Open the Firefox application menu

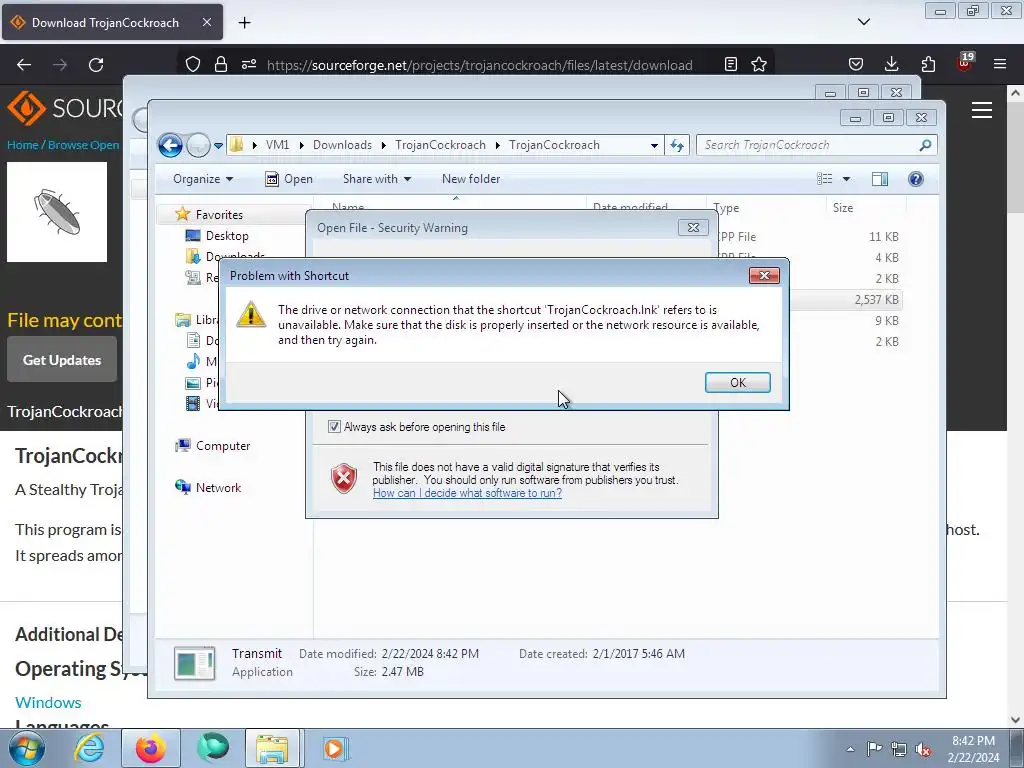(1000, 64)
